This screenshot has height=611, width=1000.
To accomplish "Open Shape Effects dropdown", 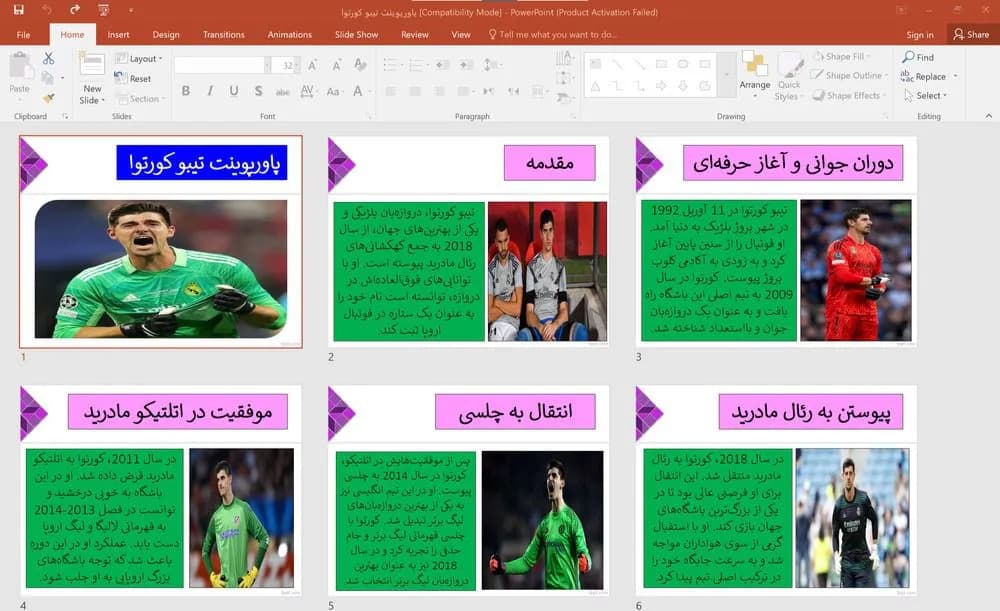I will point(850,95).
